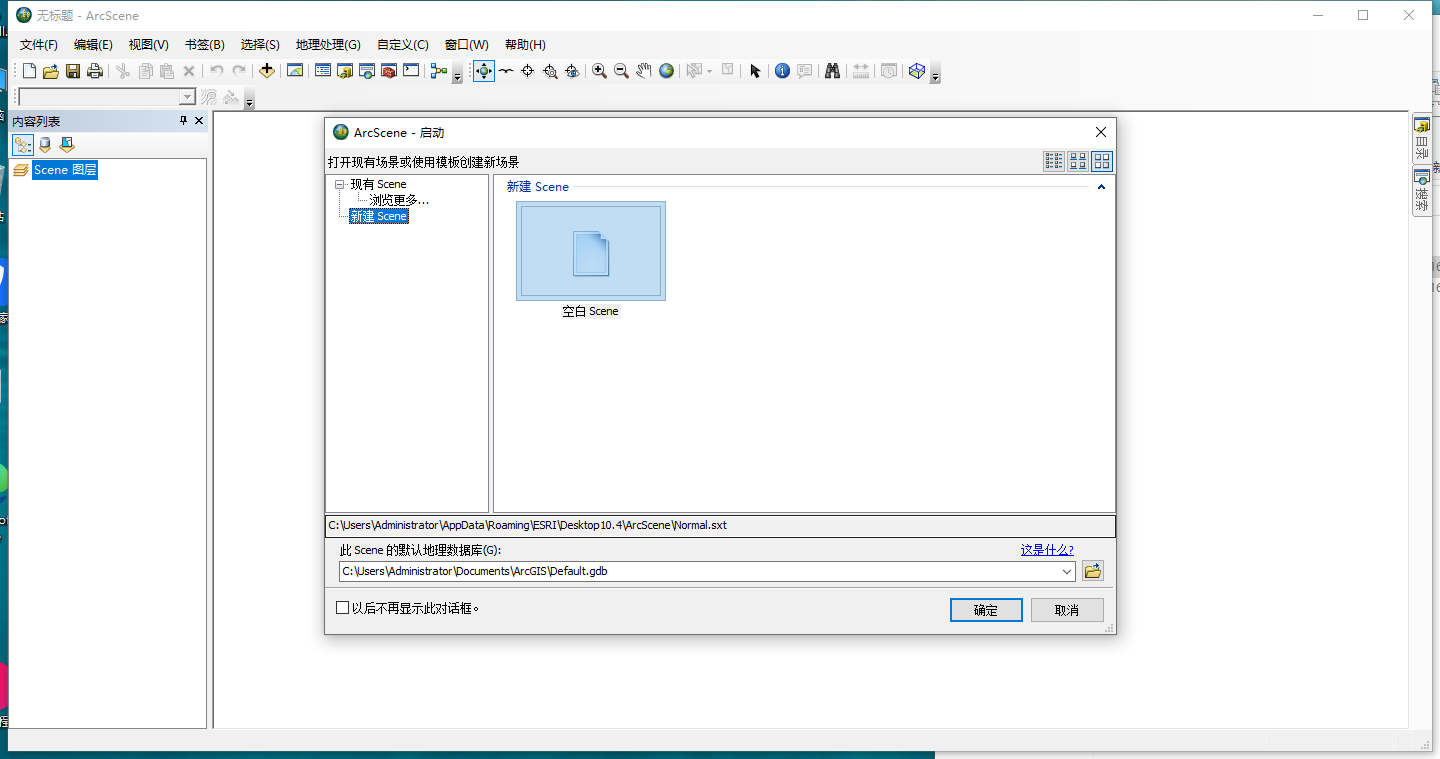
Task: Switch the template view to medium icons
Action: [1078, 161]
